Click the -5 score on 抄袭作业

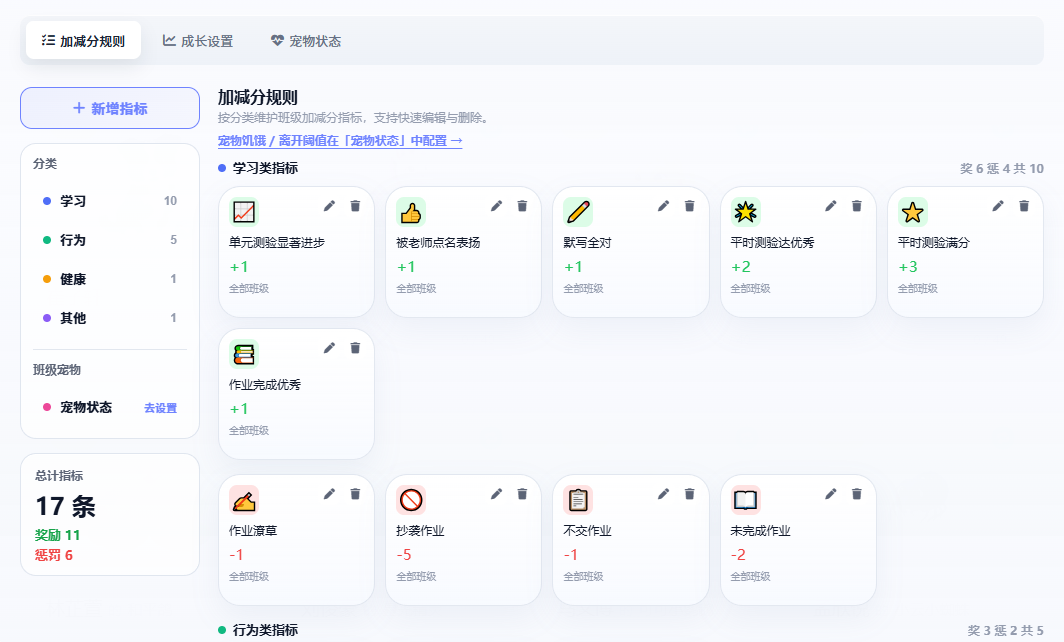click(404, 554)
